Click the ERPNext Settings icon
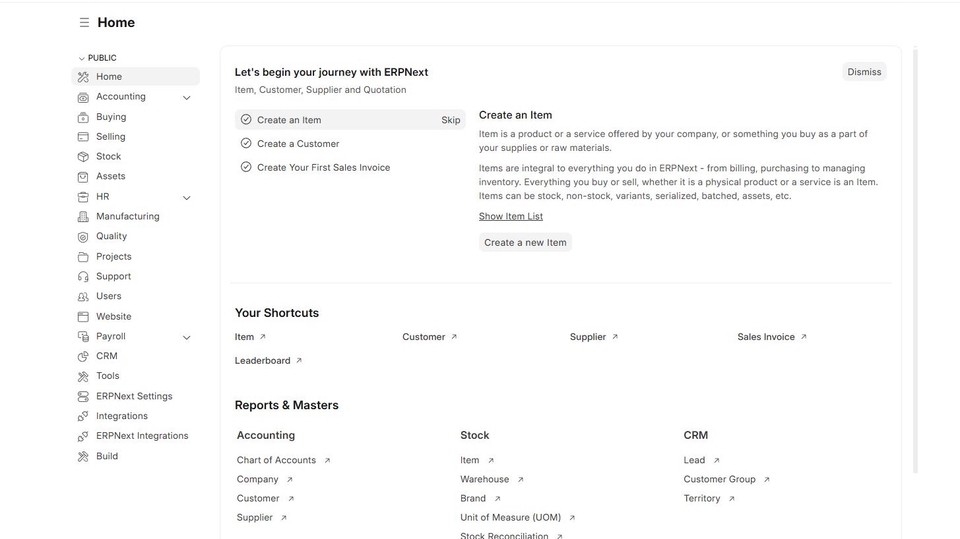Screen dimensions: 960x539 (x=83, y=396)
